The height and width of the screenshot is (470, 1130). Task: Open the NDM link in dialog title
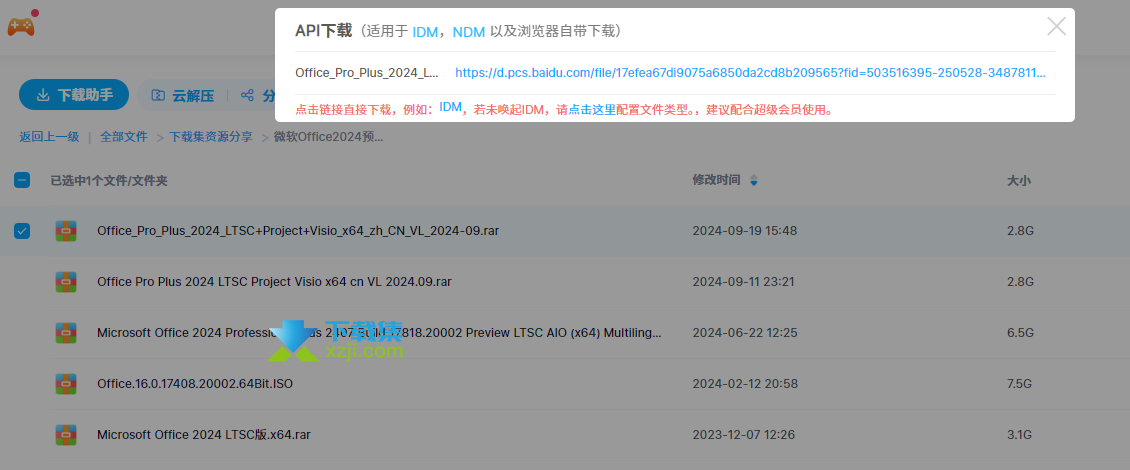pyautogui.click(x=468, y=31)
